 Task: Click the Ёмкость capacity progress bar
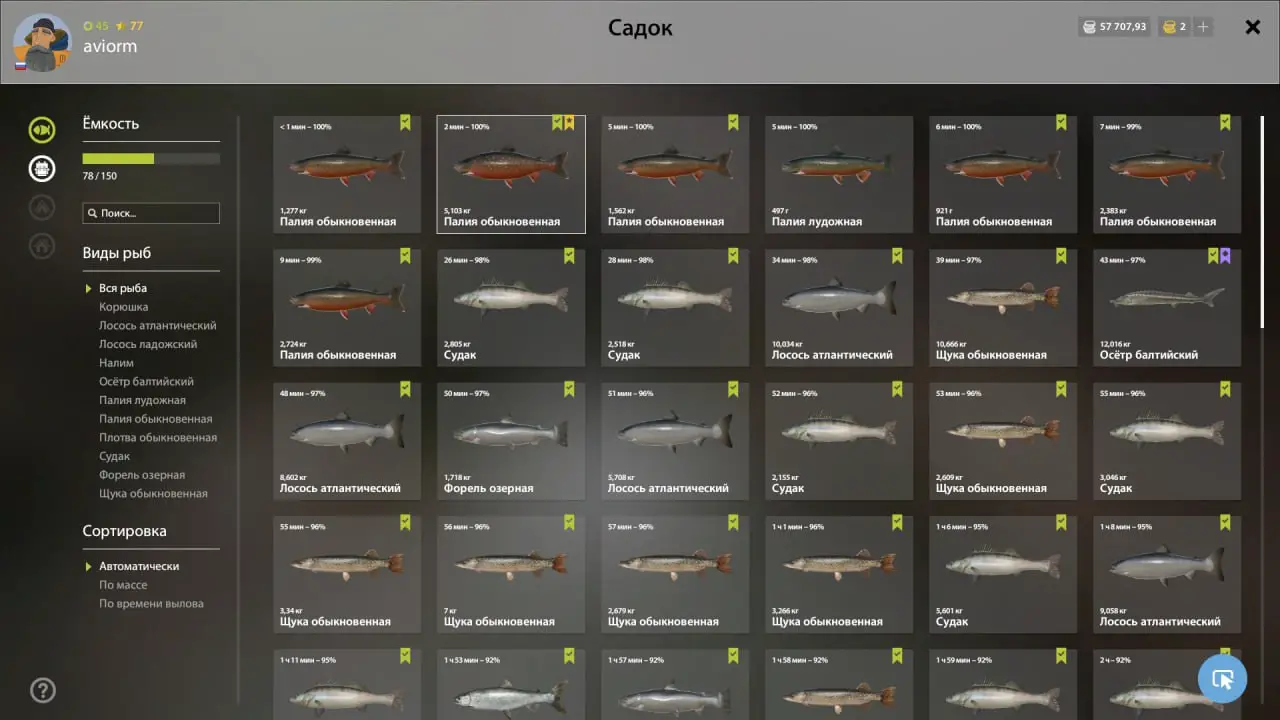(151, 158)
